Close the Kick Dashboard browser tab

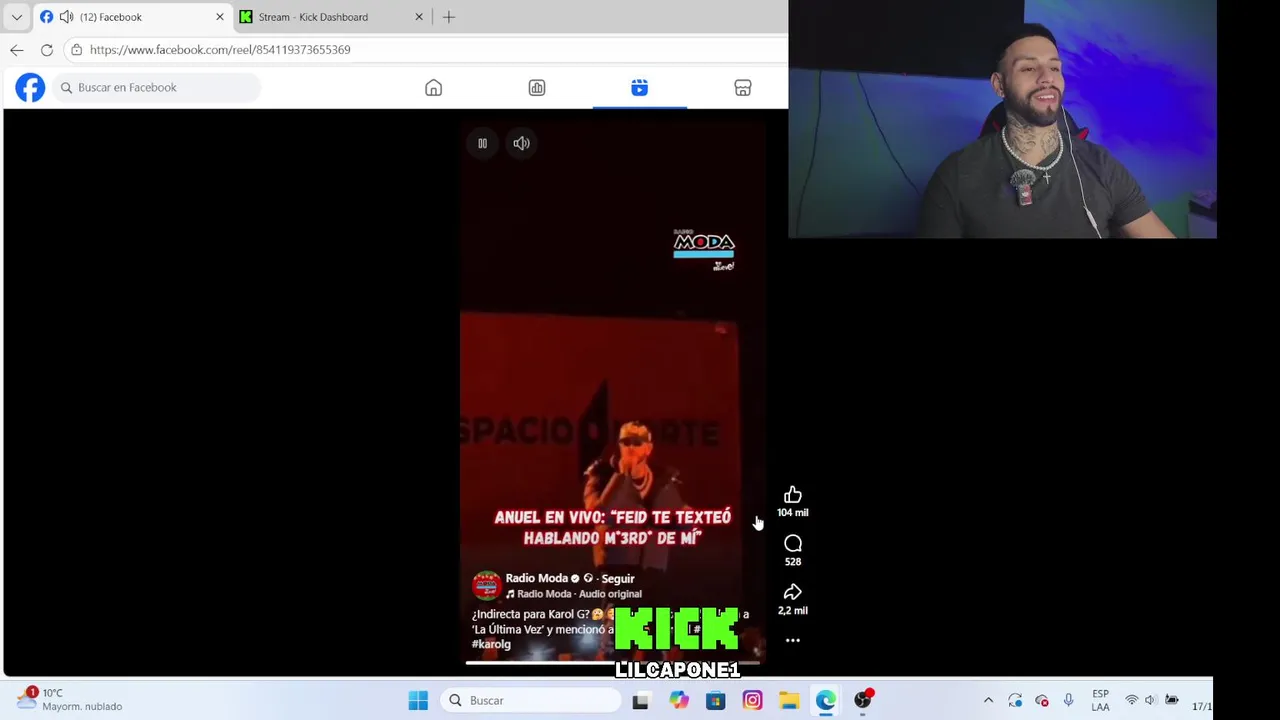coord(419,17)
